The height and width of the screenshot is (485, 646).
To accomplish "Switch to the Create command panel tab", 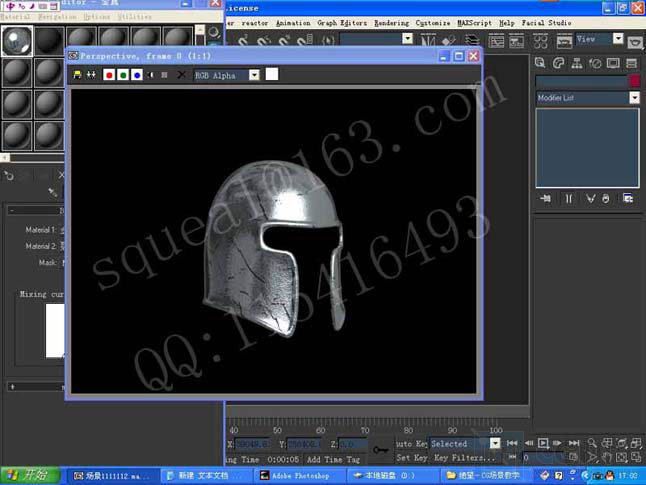I will 540,63.
